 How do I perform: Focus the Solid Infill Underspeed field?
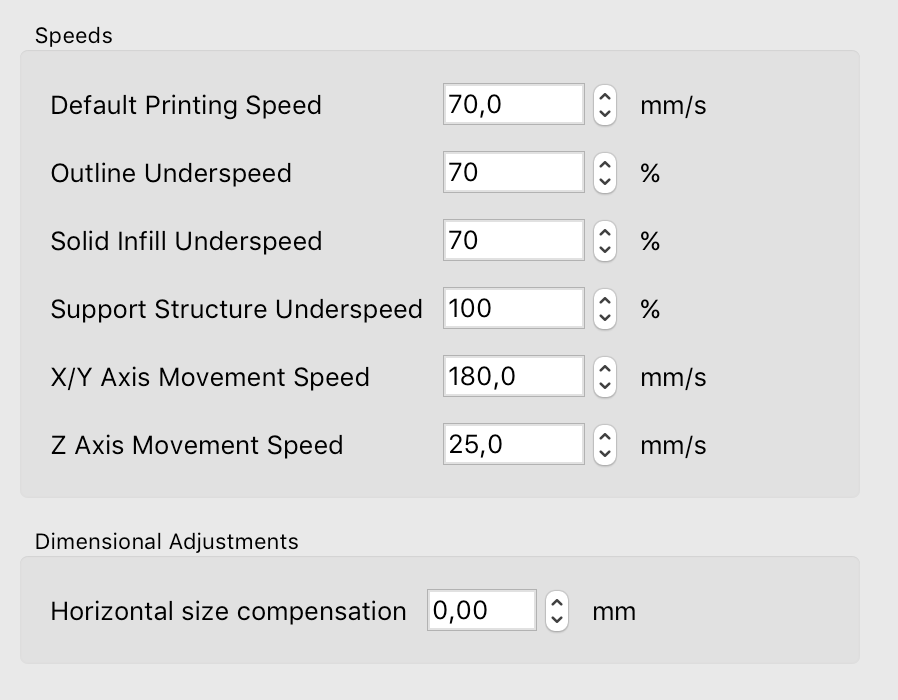click(513, 241)
